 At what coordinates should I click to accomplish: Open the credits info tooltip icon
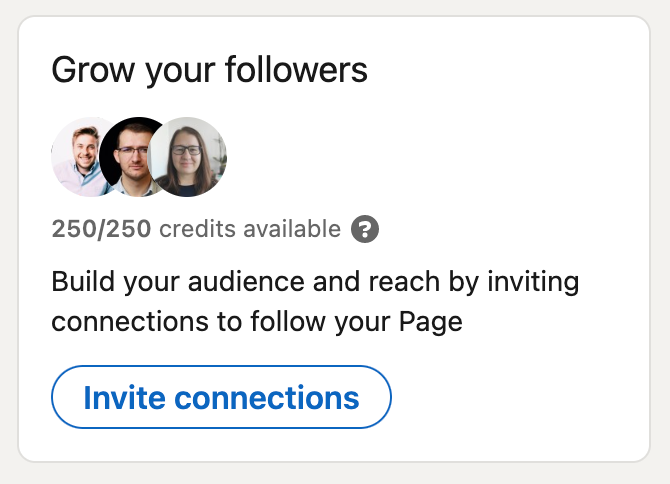pyautogui.click(x=365, y=229)
